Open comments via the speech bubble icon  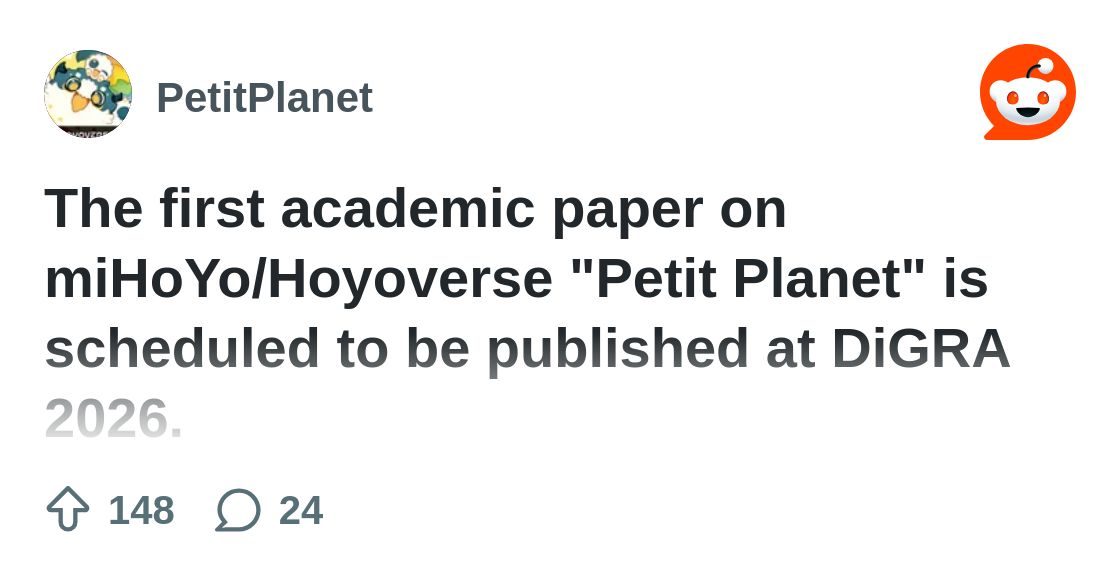pyautogui.click(x=238, y=510)
